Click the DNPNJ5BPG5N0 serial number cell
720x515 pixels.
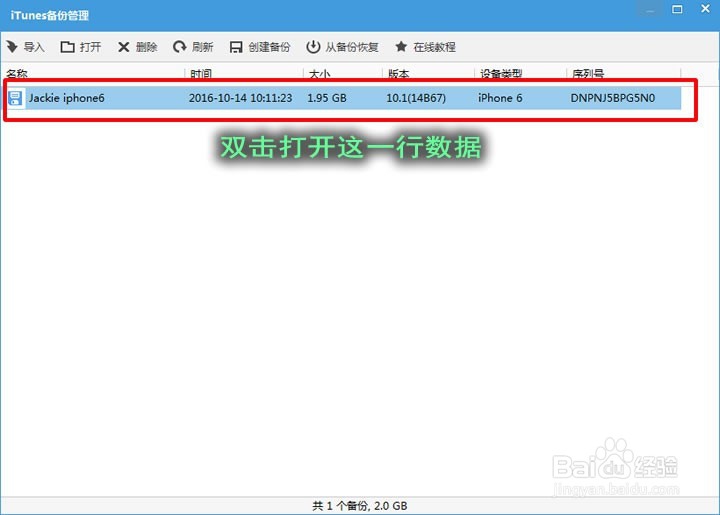click(613, 98)
